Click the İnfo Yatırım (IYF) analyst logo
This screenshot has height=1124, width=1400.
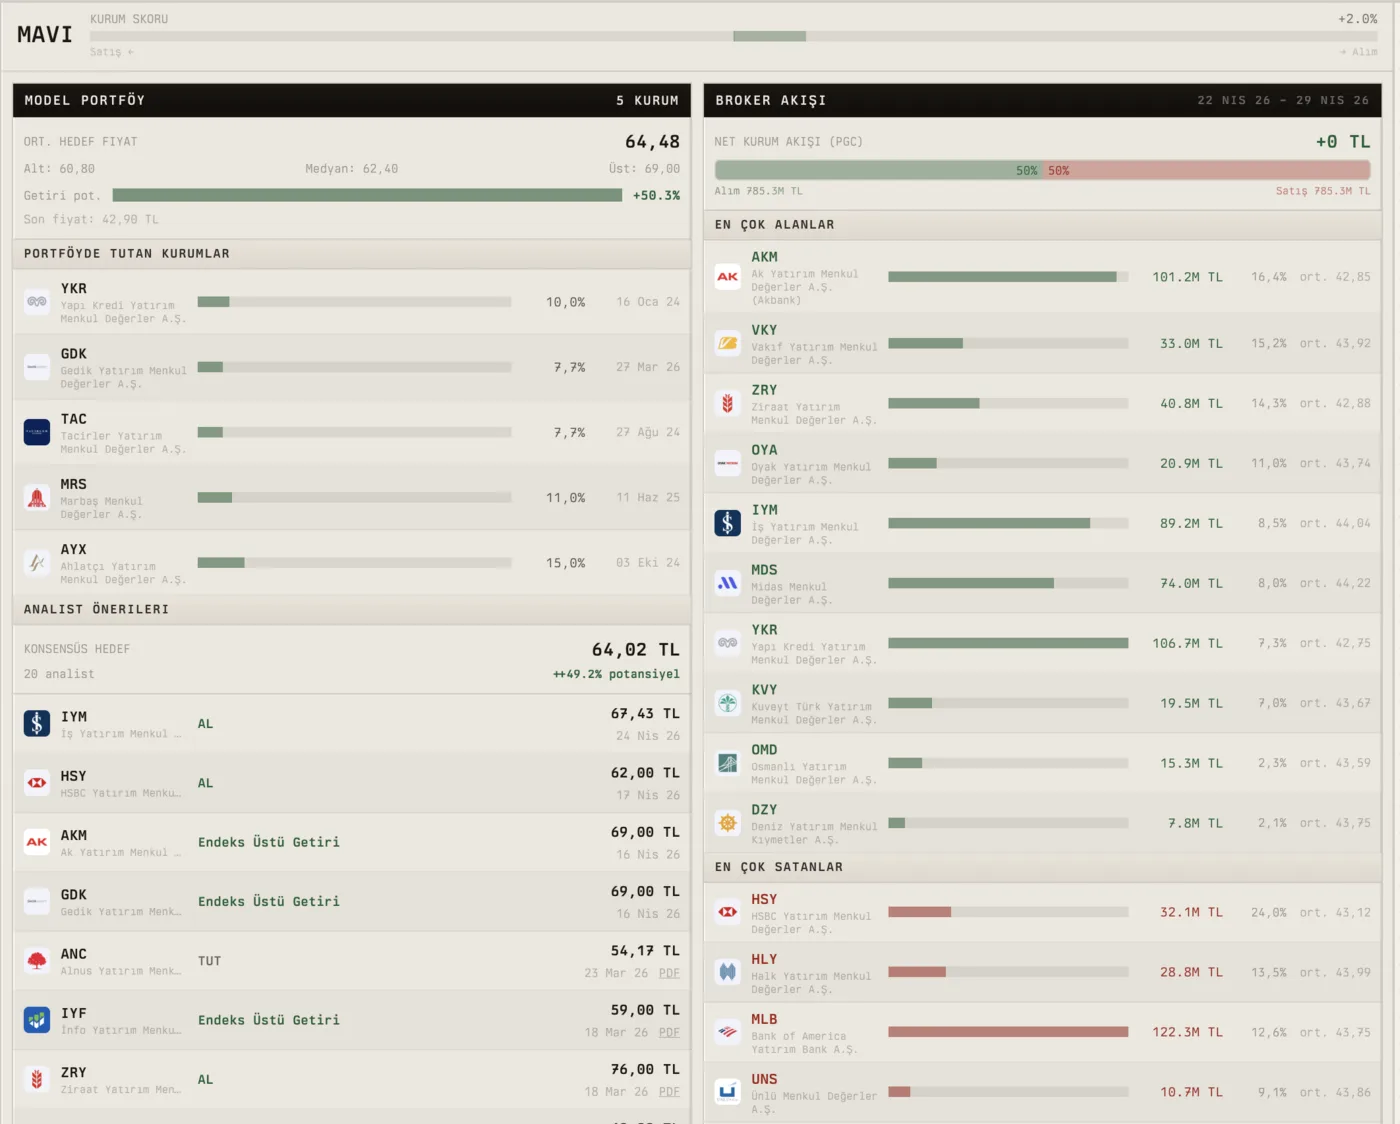[x=37, y=1020]
